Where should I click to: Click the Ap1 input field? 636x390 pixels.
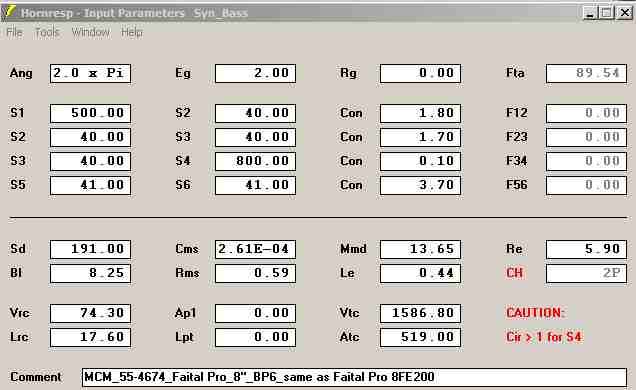(x=255, y=313)
